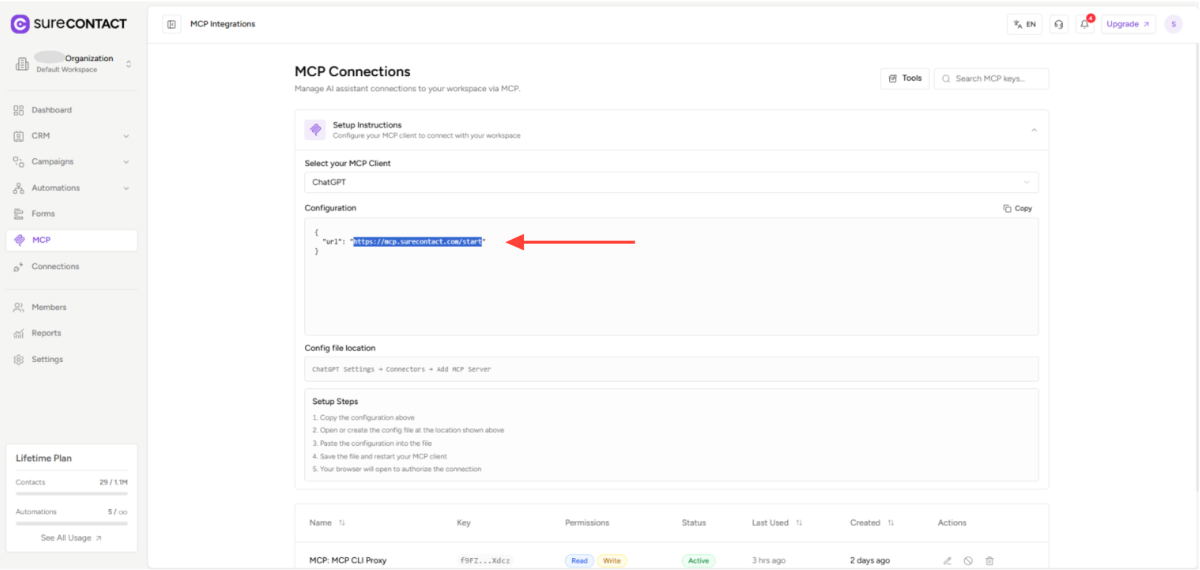
Task: Change language using the EN selector
Action: (x=1024, y=24)
